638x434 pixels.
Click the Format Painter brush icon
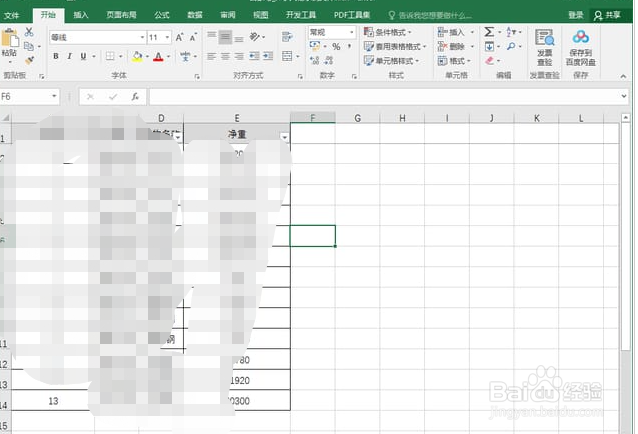pos(29,61)
